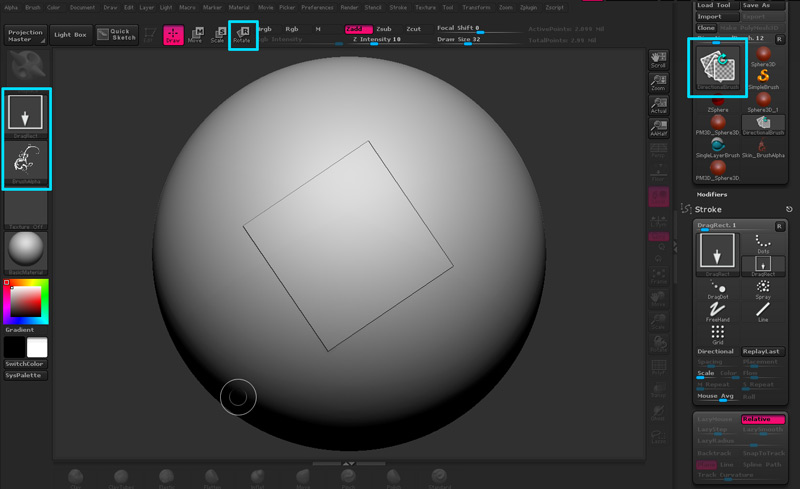Click the ReplayLast button
The image size is (800, 489).
763,351
